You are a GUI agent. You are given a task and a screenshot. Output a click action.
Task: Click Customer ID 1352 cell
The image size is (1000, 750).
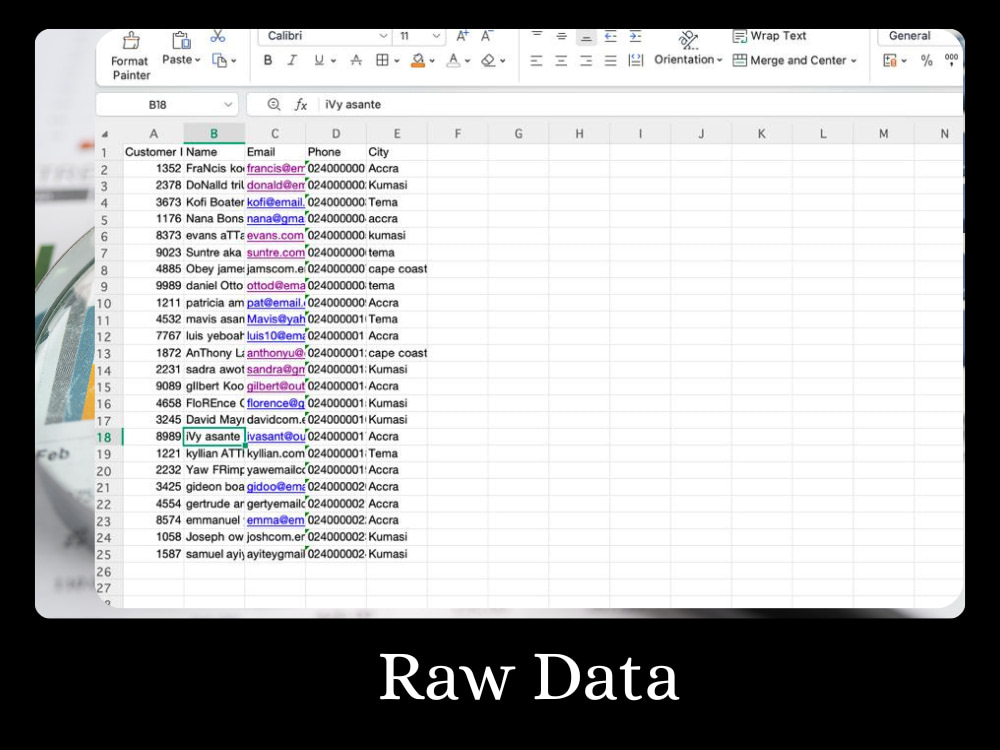[153, 168]
